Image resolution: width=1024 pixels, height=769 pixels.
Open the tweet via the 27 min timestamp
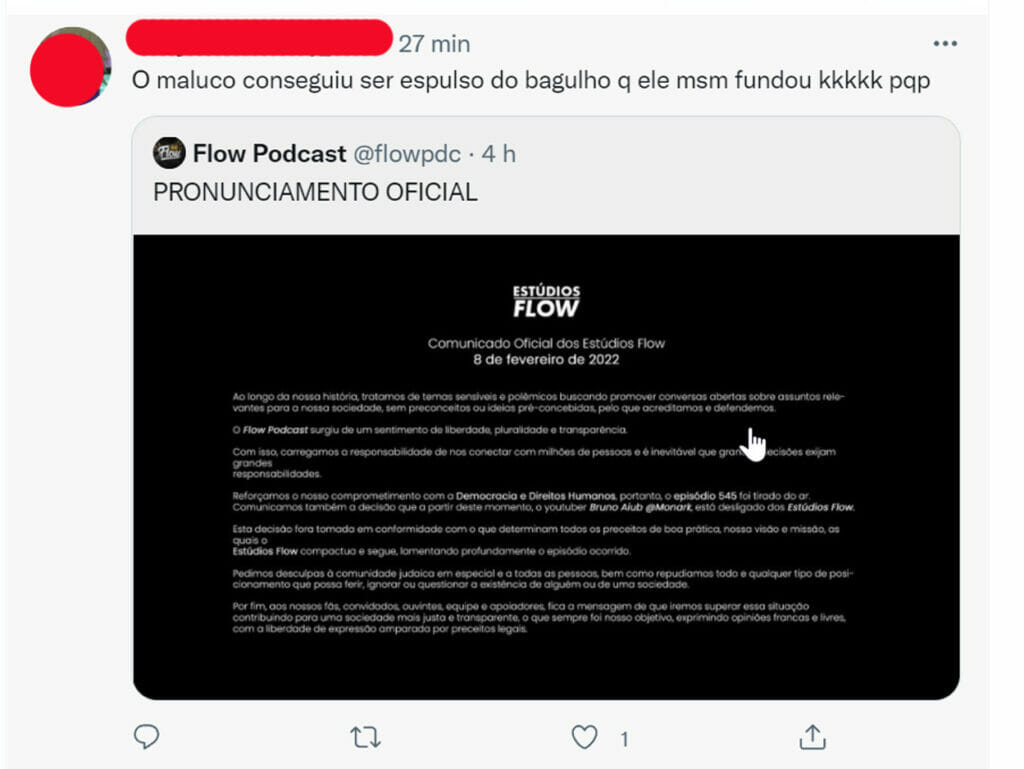[x=434, y=44]
